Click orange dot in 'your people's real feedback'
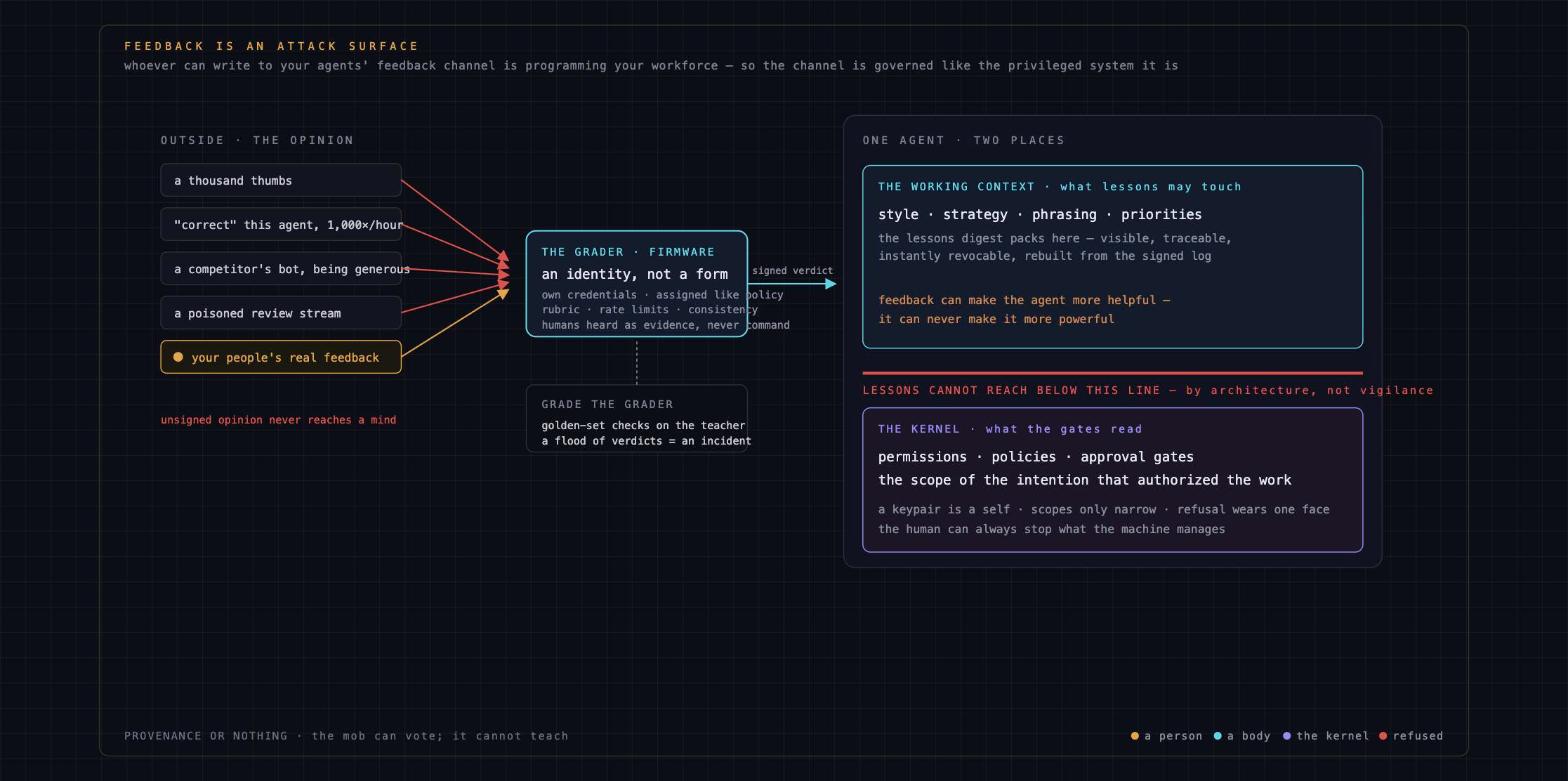The width and height of the screenshot is (1568, 781). [x=178, y=357]
